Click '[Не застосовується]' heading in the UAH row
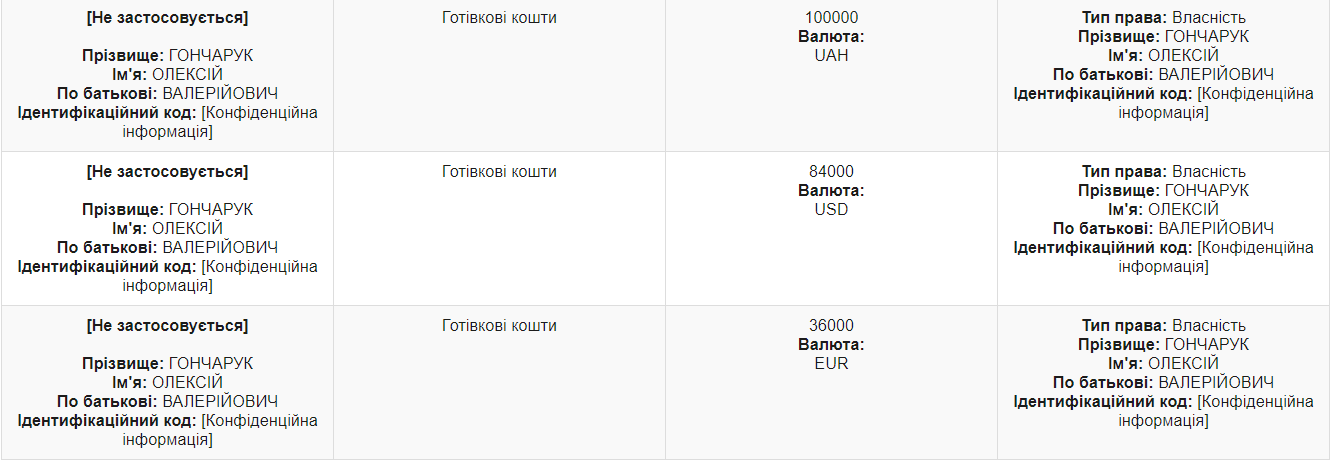The image size is (1335, 463). (167, 18)
